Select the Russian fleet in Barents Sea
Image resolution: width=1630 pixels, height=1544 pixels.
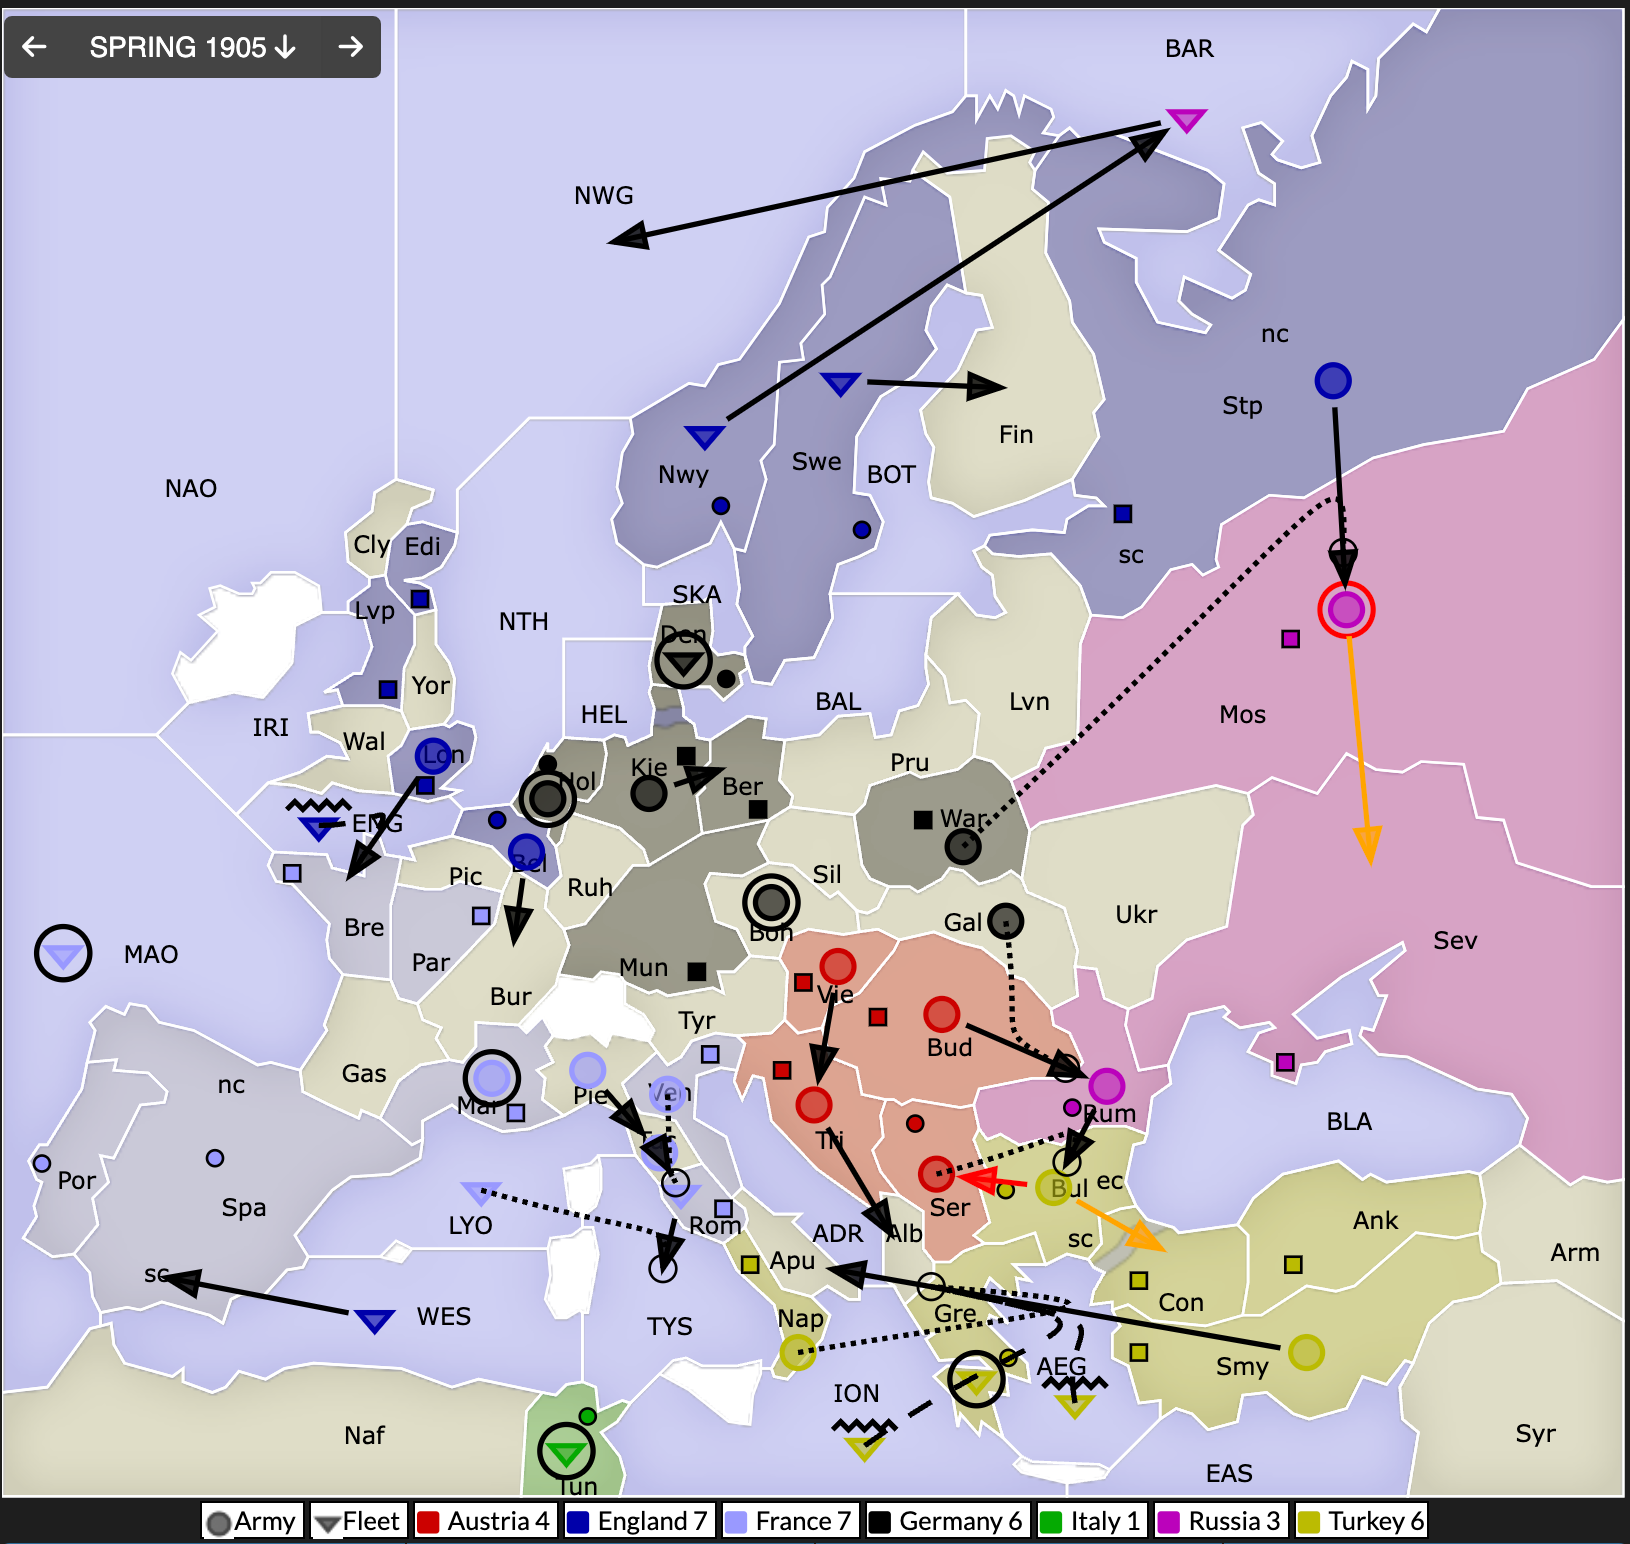tap(1186, 121)
